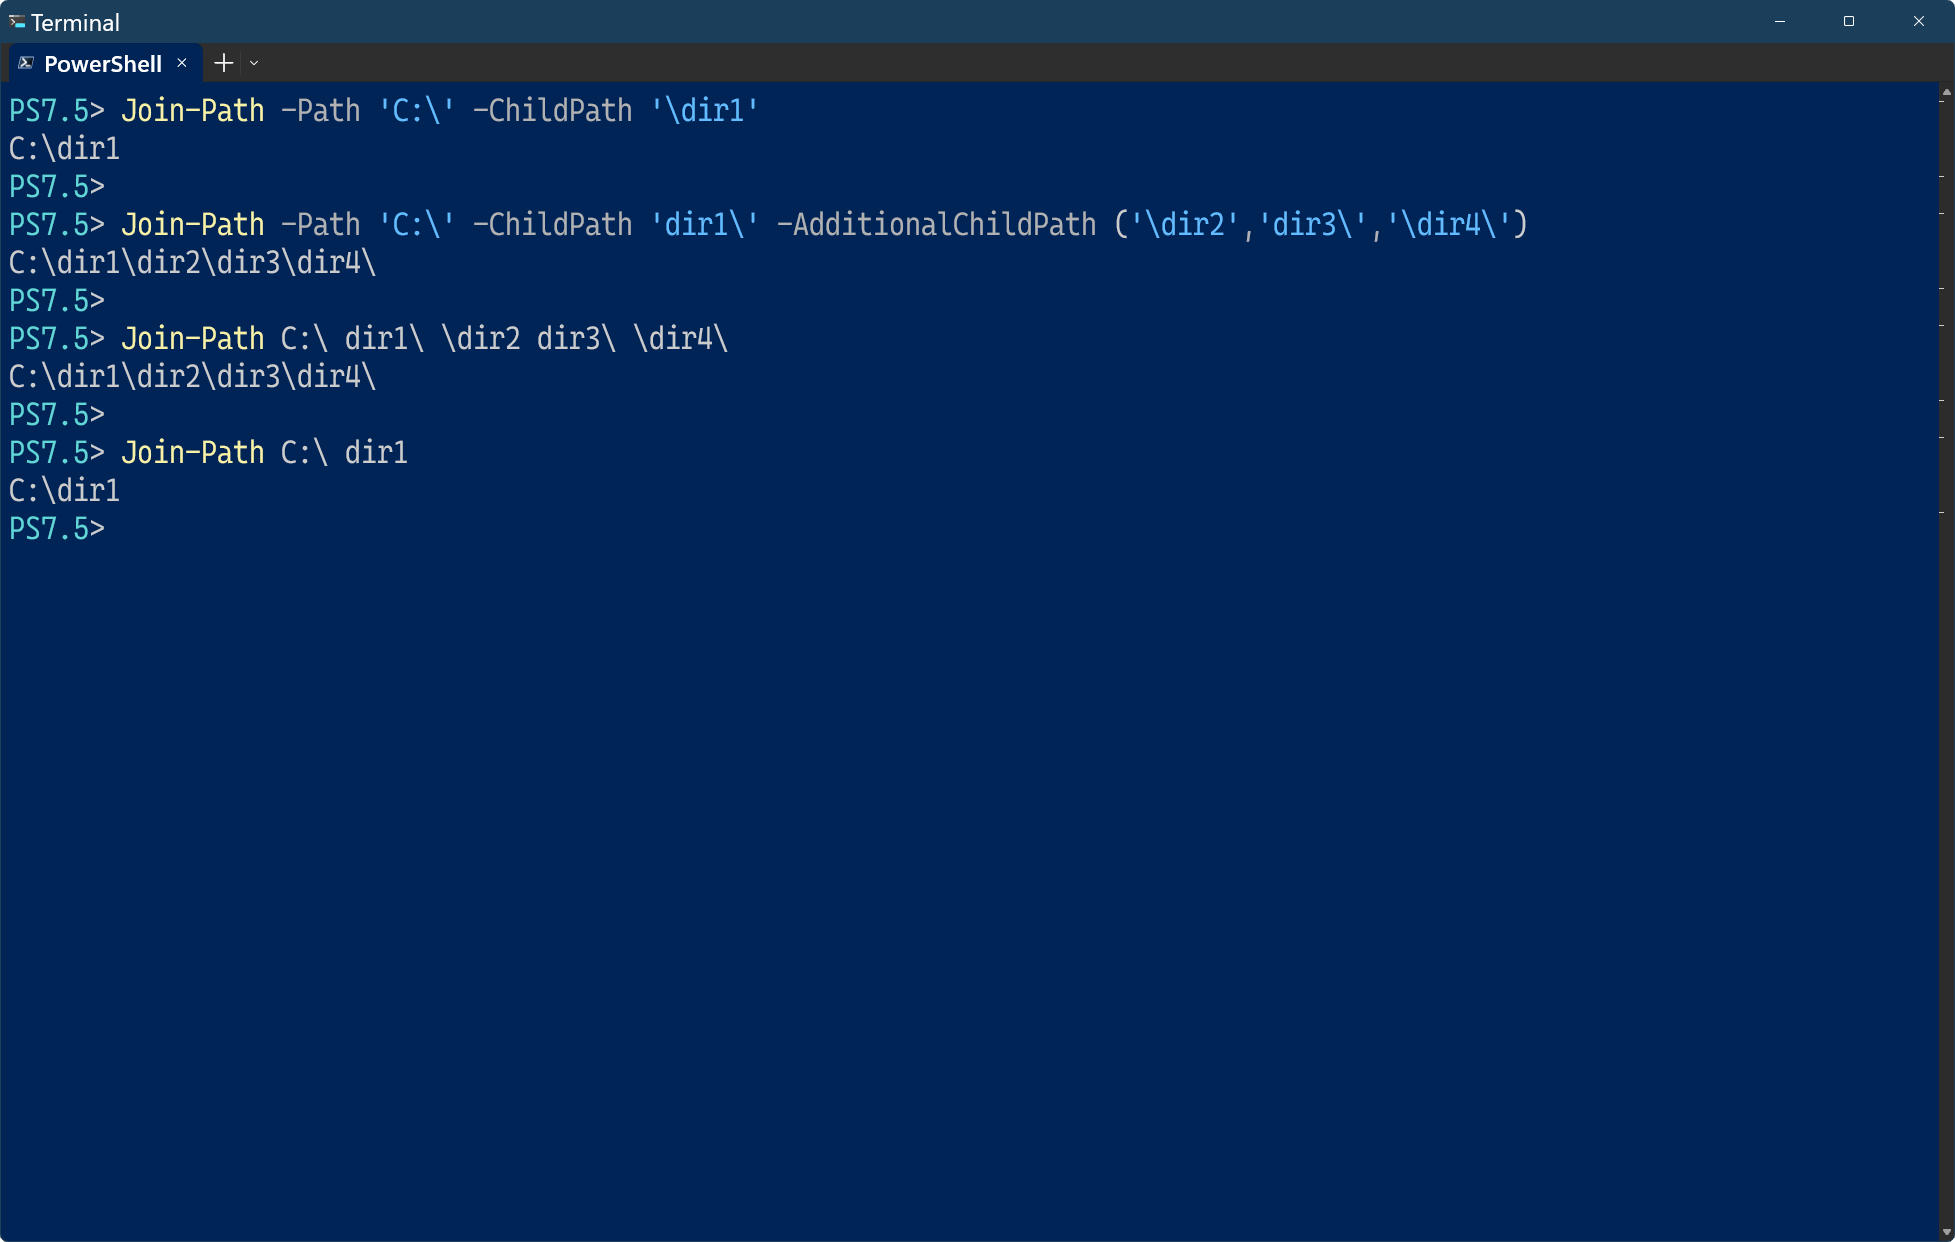Expand the new-tab profile dropdown chevron
Image resolution: width=1955 pixels, height=1242 pixels.
pyautogui.click(x=254, y=63)
